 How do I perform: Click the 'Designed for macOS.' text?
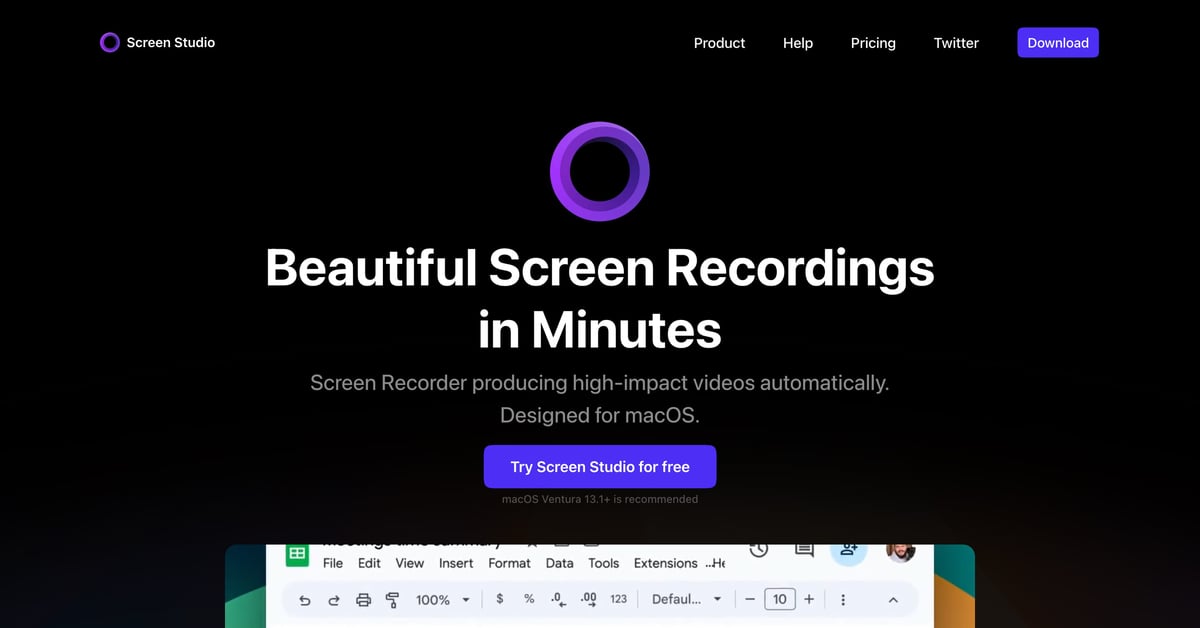(600, 414)
